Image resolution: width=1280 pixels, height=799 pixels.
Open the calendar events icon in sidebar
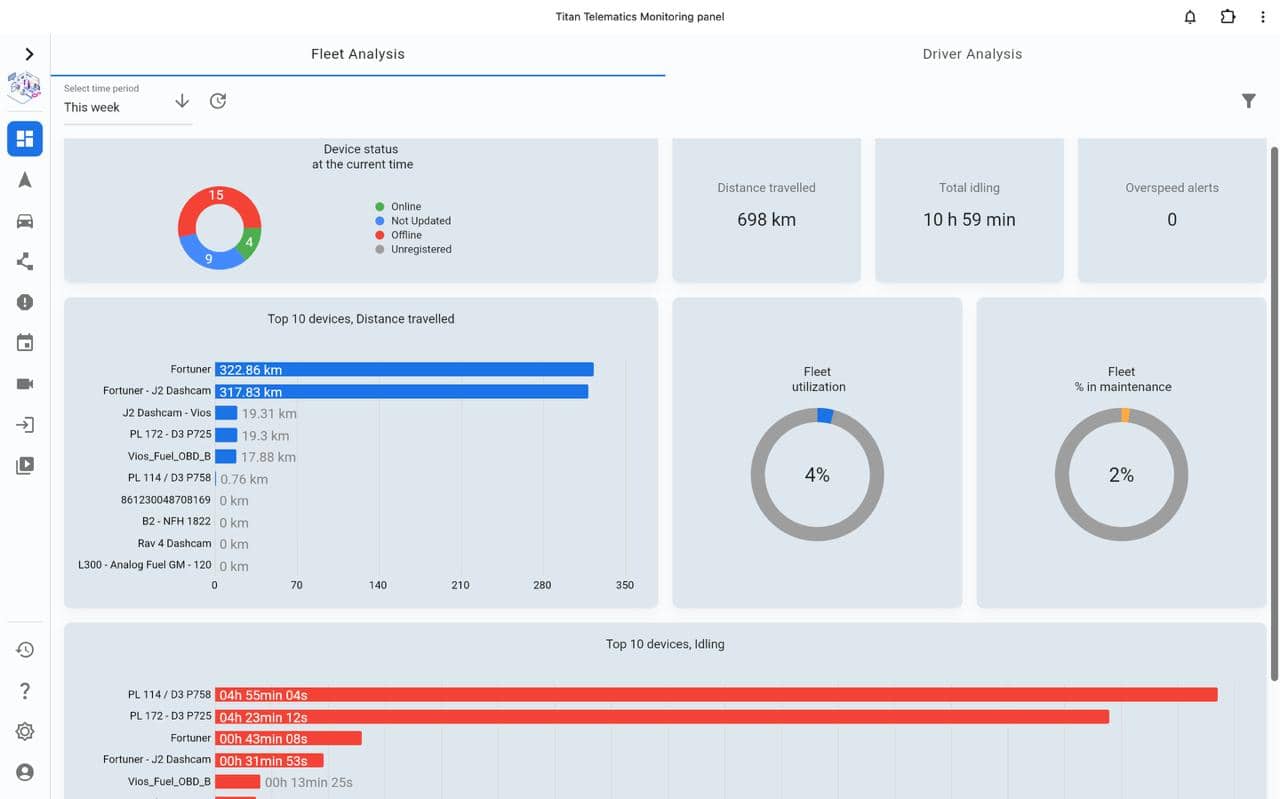pos(25,343)
